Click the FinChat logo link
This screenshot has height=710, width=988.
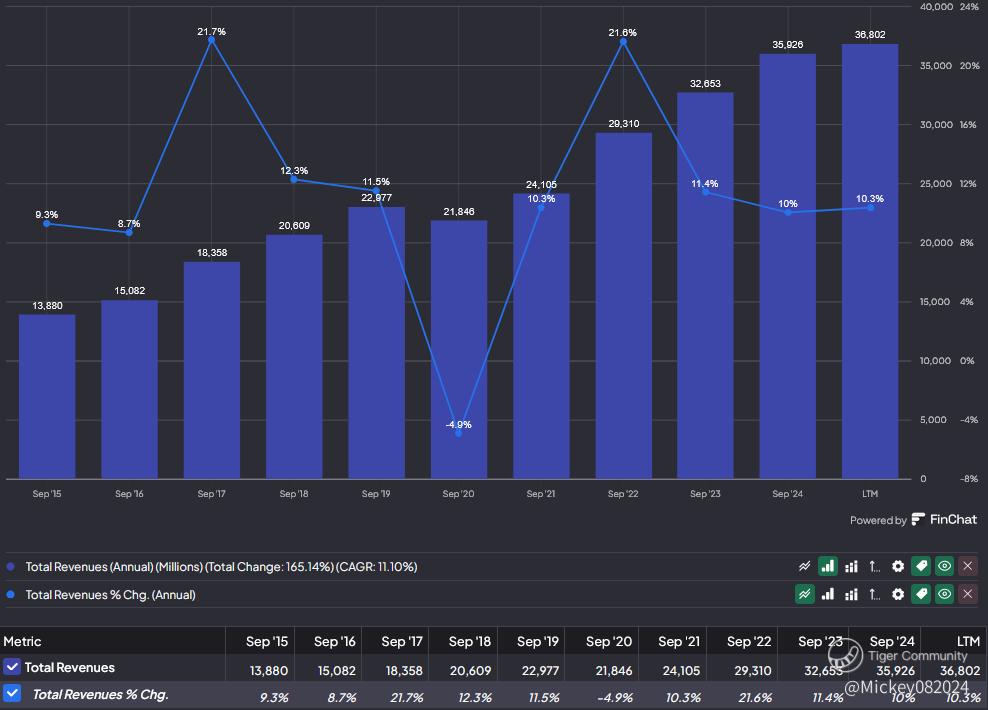coord(944,520)
